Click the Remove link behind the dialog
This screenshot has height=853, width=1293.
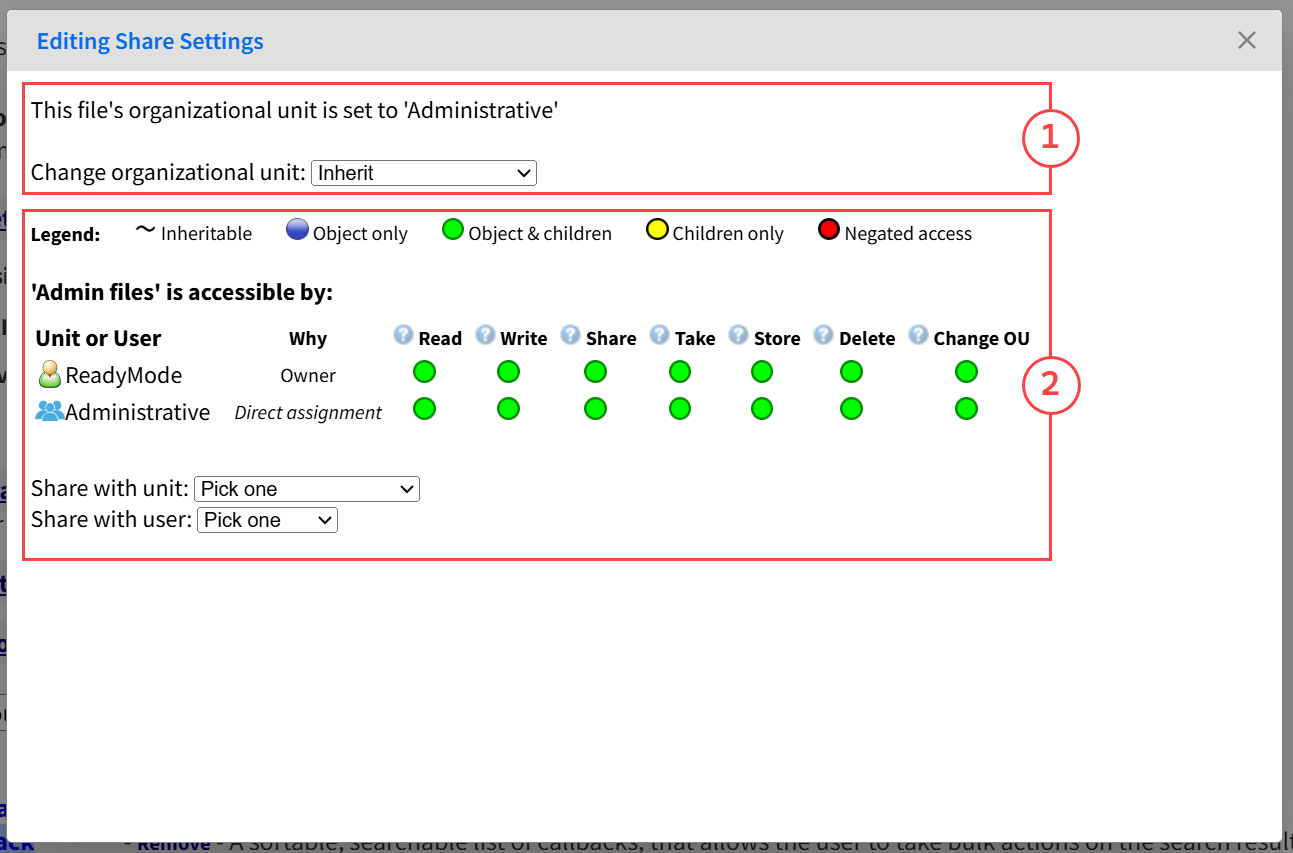[173, 843]
